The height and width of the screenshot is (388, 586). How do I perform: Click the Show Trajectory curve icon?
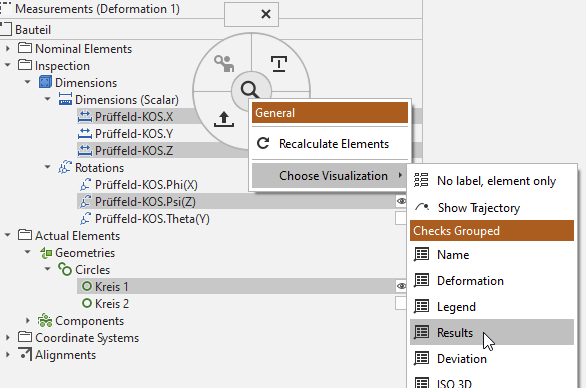tap(422, 207)
